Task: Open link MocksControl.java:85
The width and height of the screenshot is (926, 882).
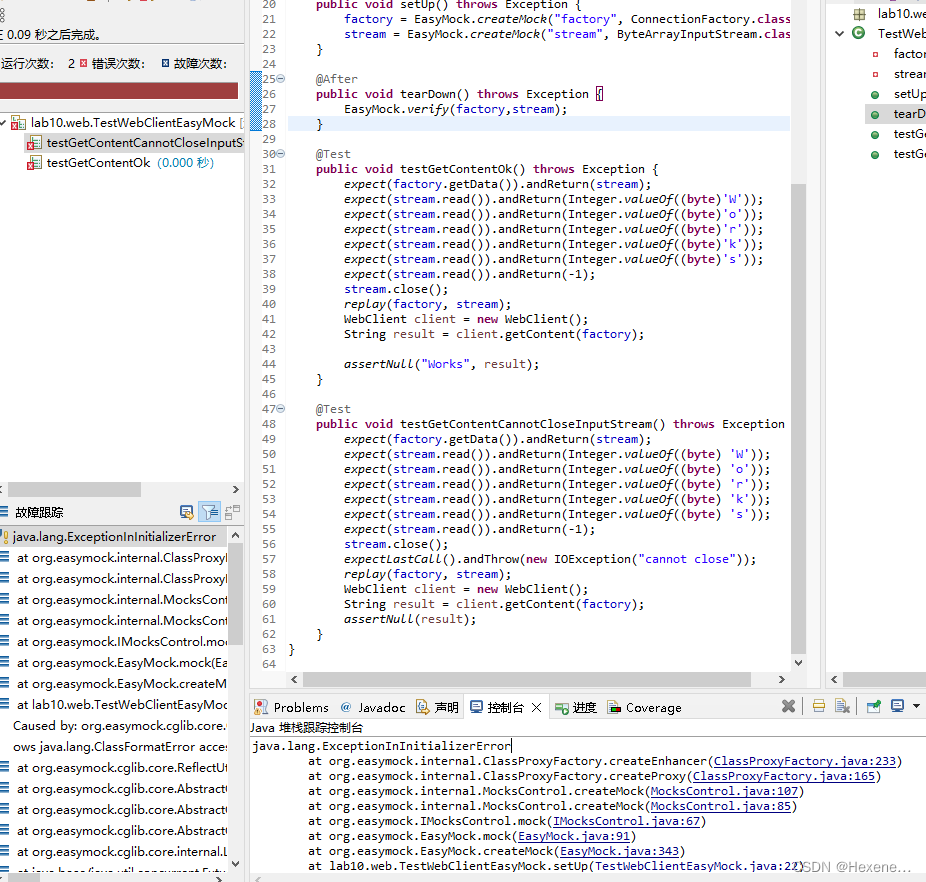Action: 720,806
